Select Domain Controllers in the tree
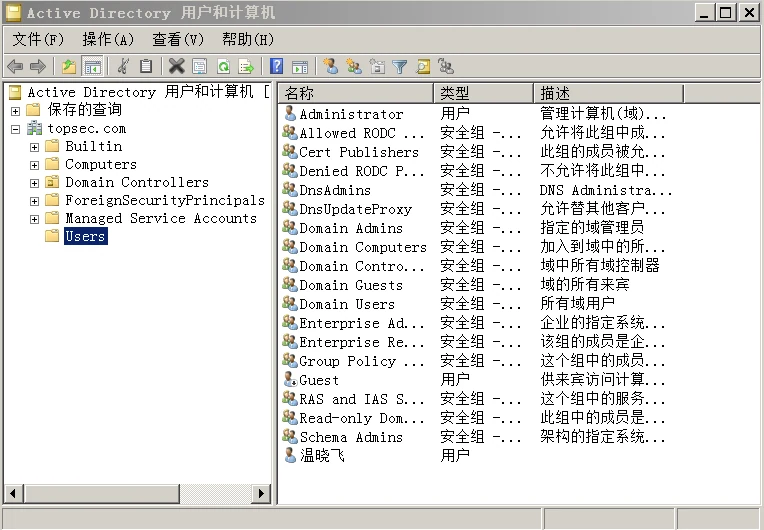The image size is (764, 530). tap(137, 182)
